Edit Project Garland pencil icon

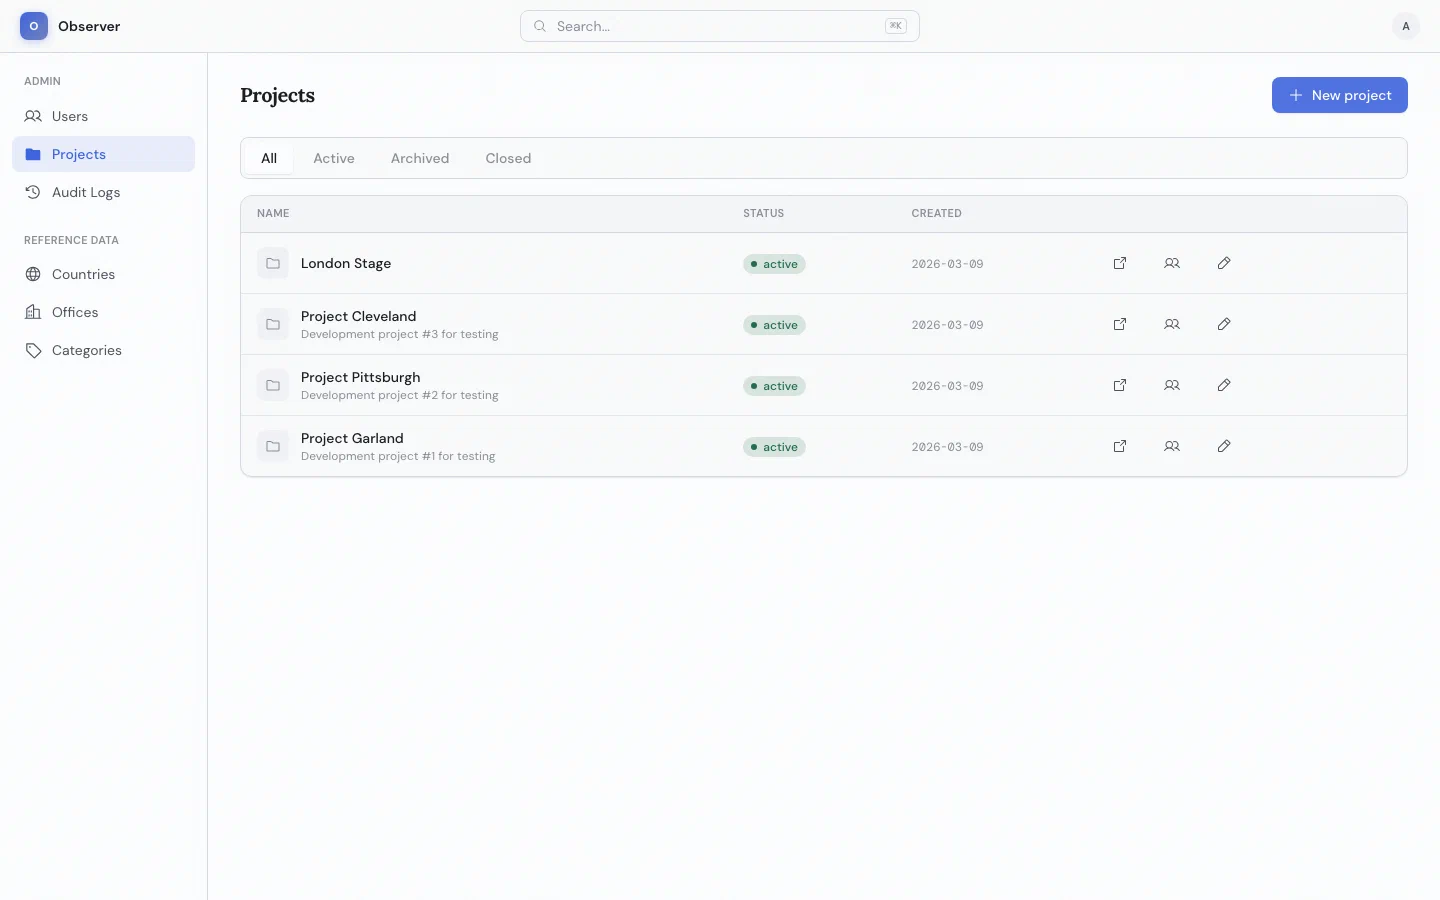click(1224, 446)
